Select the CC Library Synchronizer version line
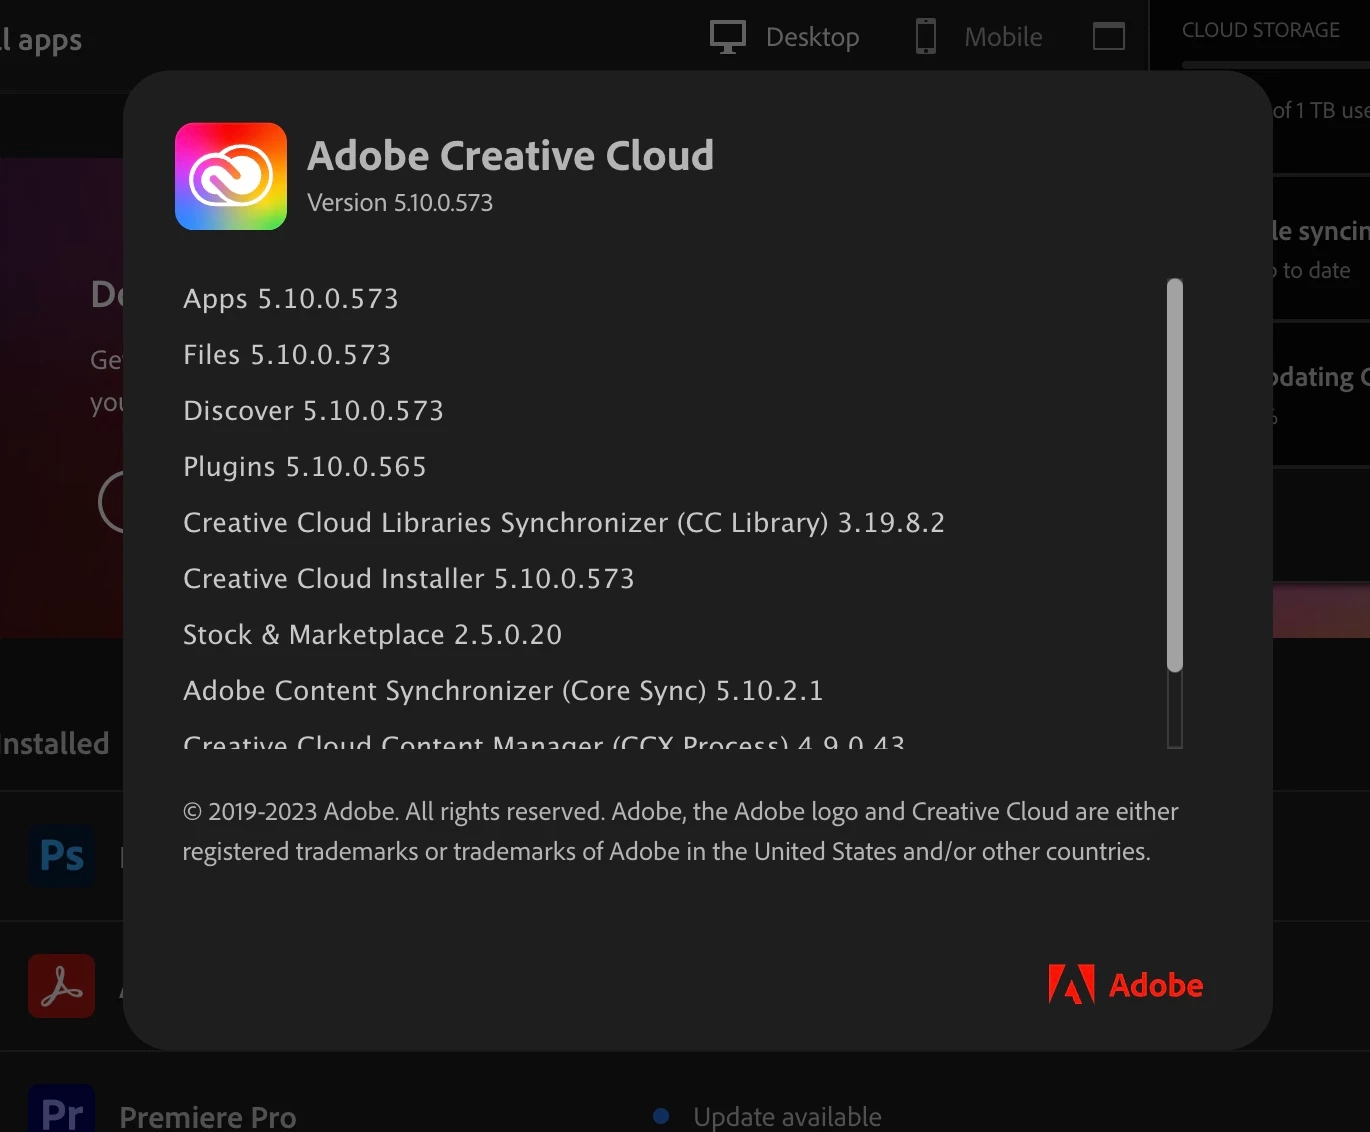1370x1132 pixels. (564, 523)
